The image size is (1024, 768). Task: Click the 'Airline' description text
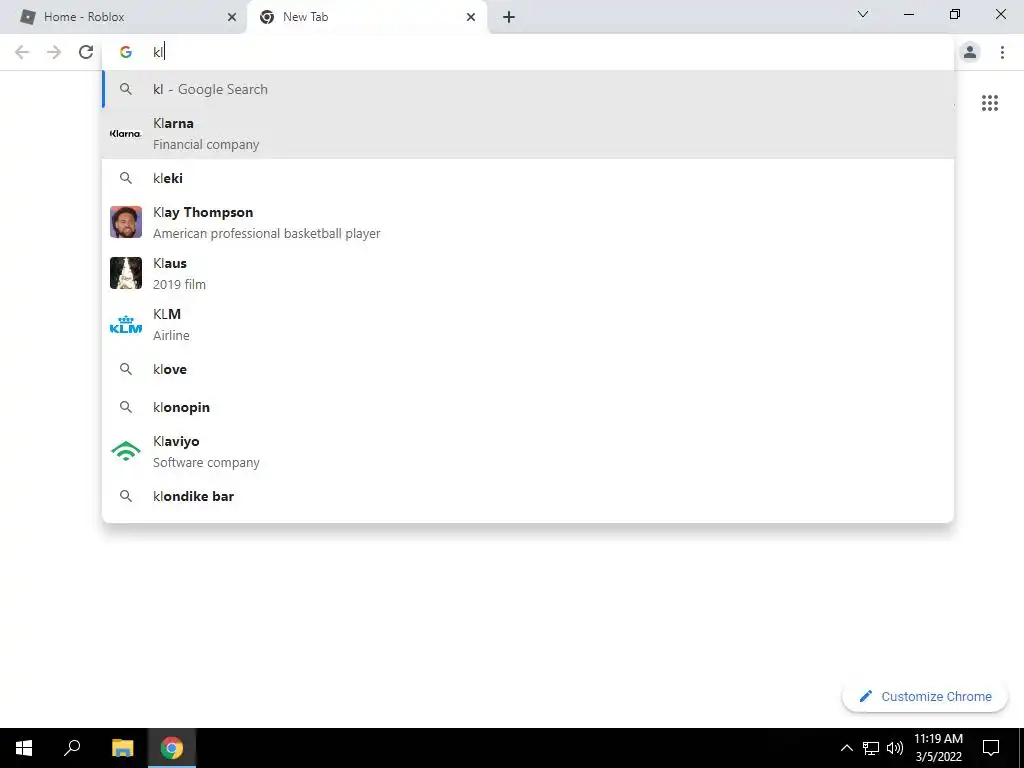[171, 335]
